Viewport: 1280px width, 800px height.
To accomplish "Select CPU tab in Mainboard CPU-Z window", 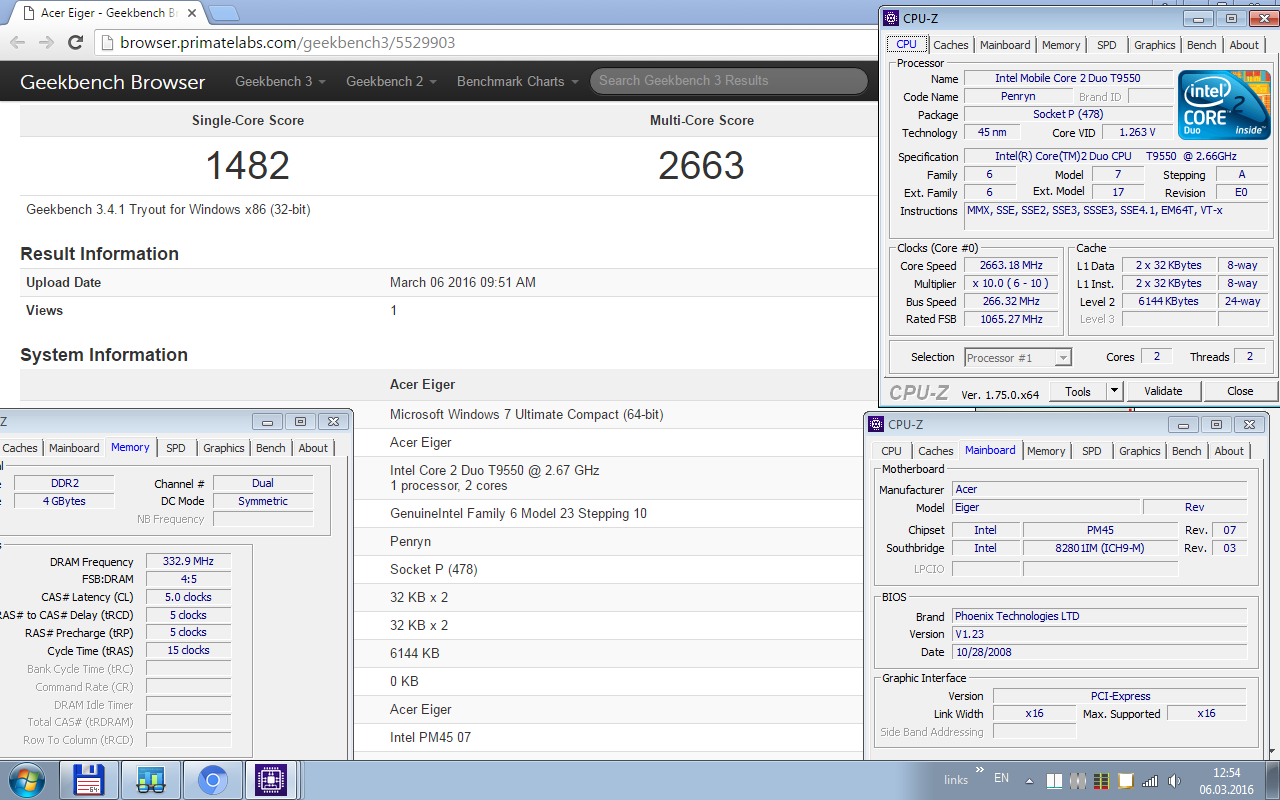I will pyautogui.click(x=891, y=451).
